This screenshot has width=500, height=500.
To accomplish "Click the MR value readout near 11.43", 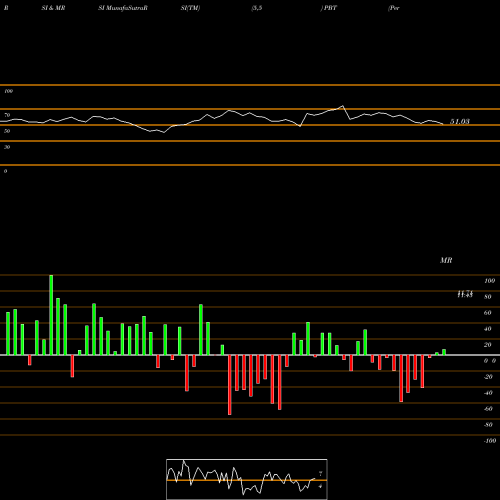I will click(465, 294).
